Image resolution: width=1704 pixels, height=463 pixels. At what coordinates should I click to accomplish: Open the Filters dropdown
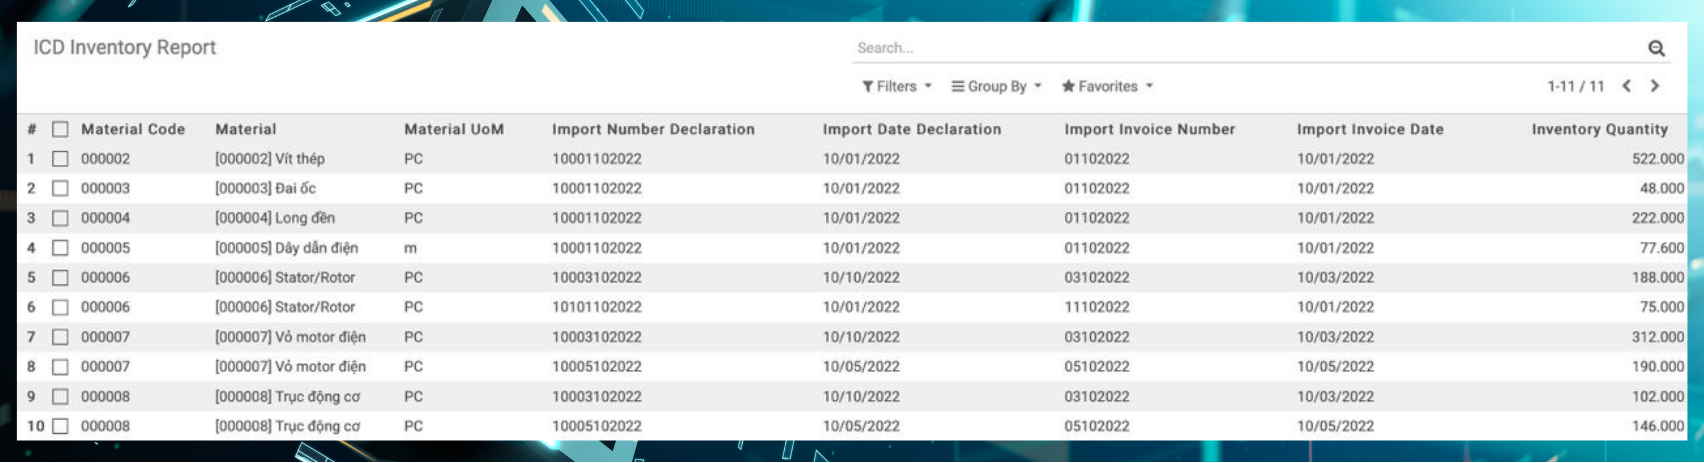[x=896, y=87]
